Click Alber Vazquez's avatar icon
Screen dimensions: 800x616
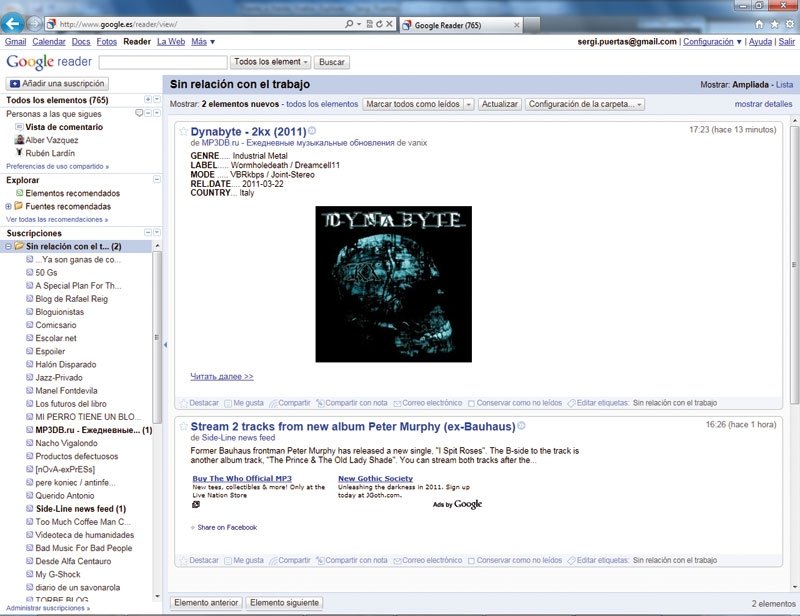(19, 140)
